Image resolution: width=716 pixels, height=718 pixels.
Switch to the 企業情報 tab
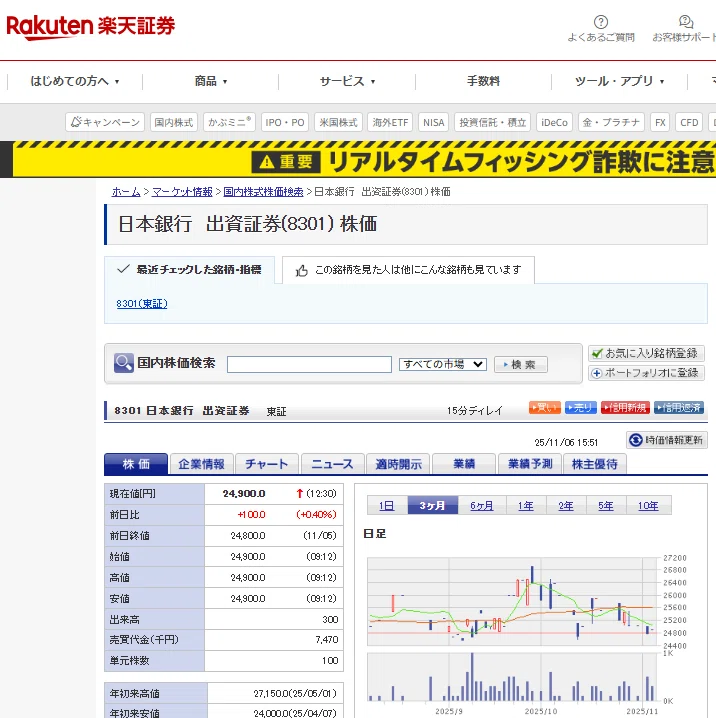(x=201, y=464)
